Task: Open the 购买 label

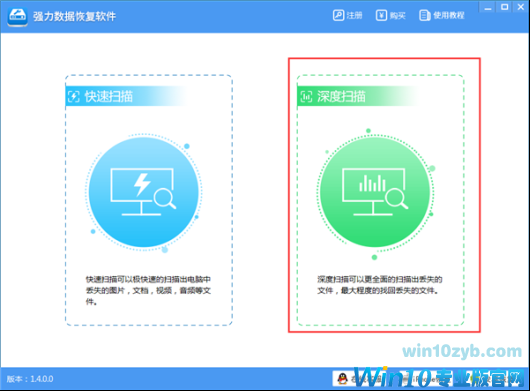Action: [398, 16]
